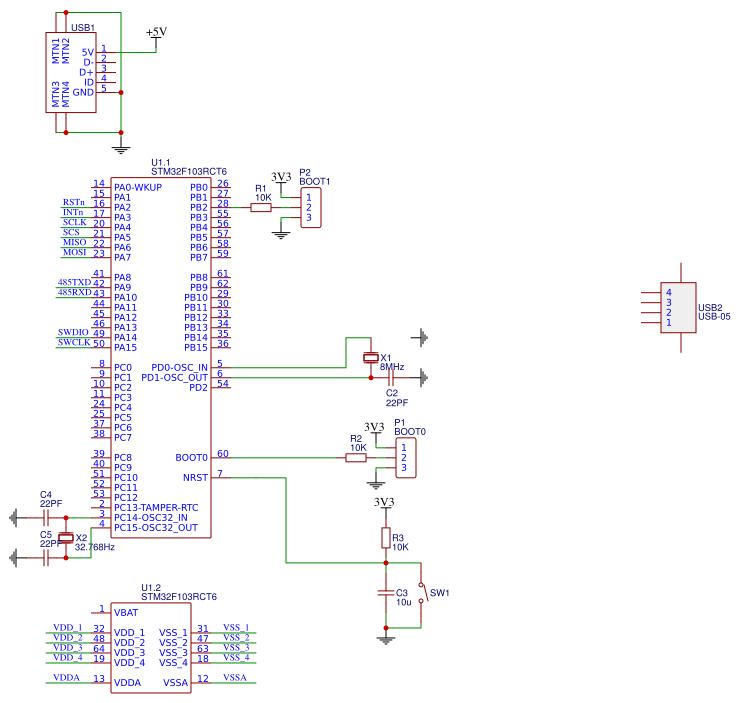Select the SCS net label
The height and width of the screenshot is (703, 741).
click(71, 232)
